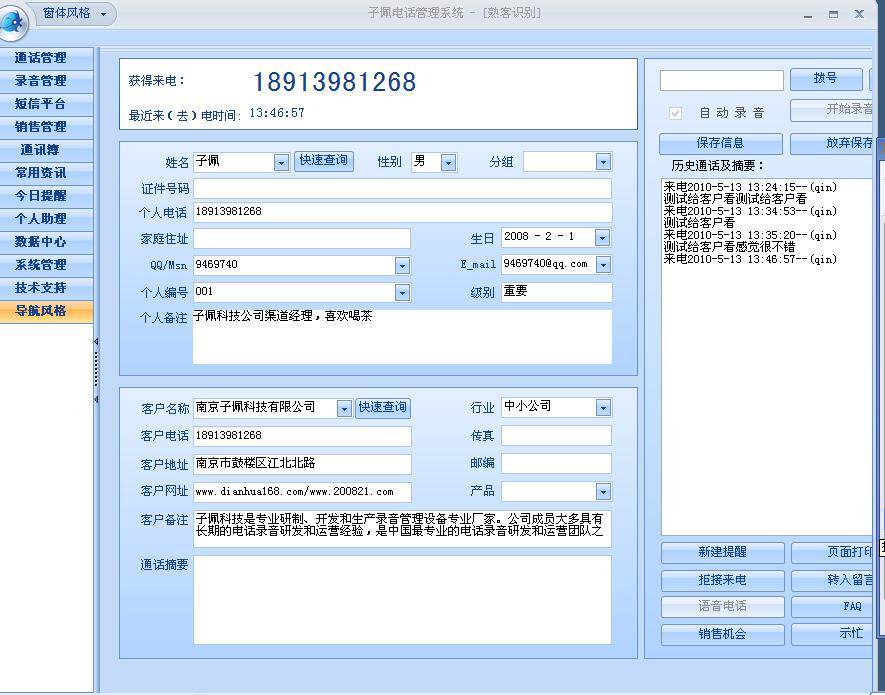Expand the 生日 date picker arrow
This screenshot has width=885, height=695.
[x=602, y=238]
